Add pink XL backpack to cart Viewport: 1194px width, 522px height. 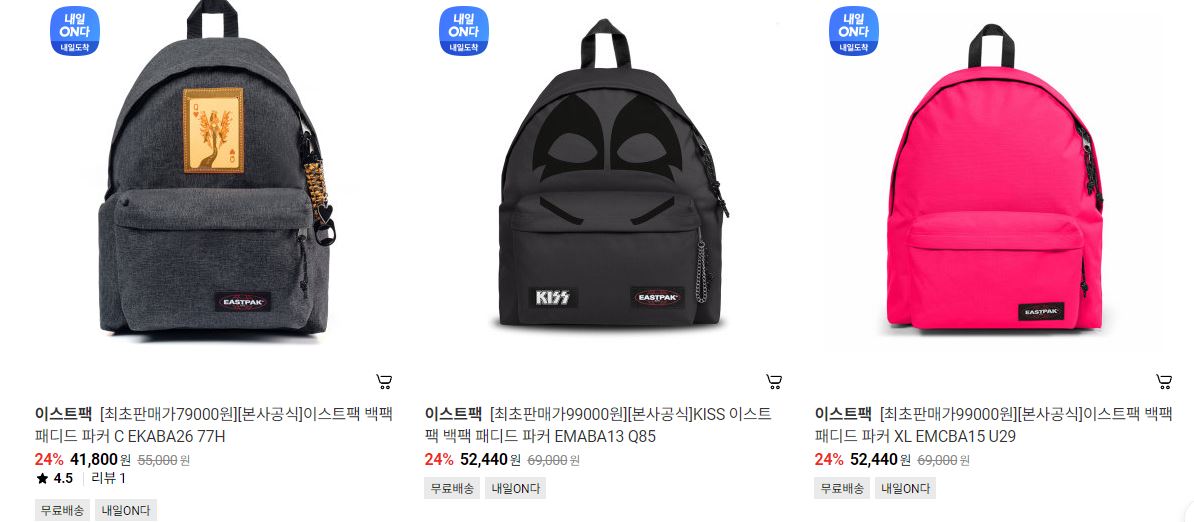[1164, 381]
